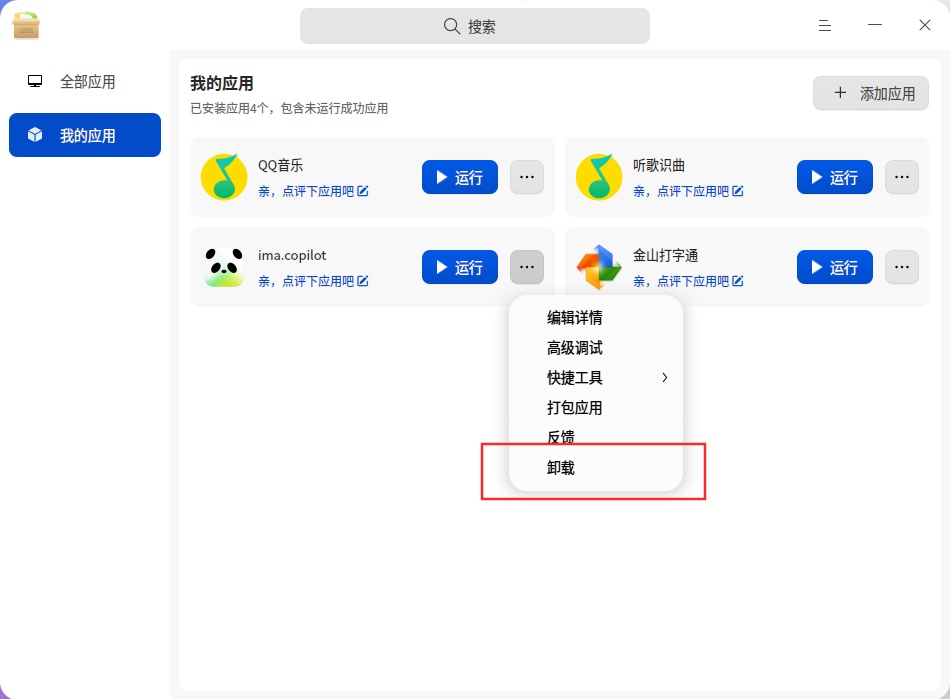
Task: Select 打包应用 in the context menu
Action: pyautogui.click(x=596, y=408)
